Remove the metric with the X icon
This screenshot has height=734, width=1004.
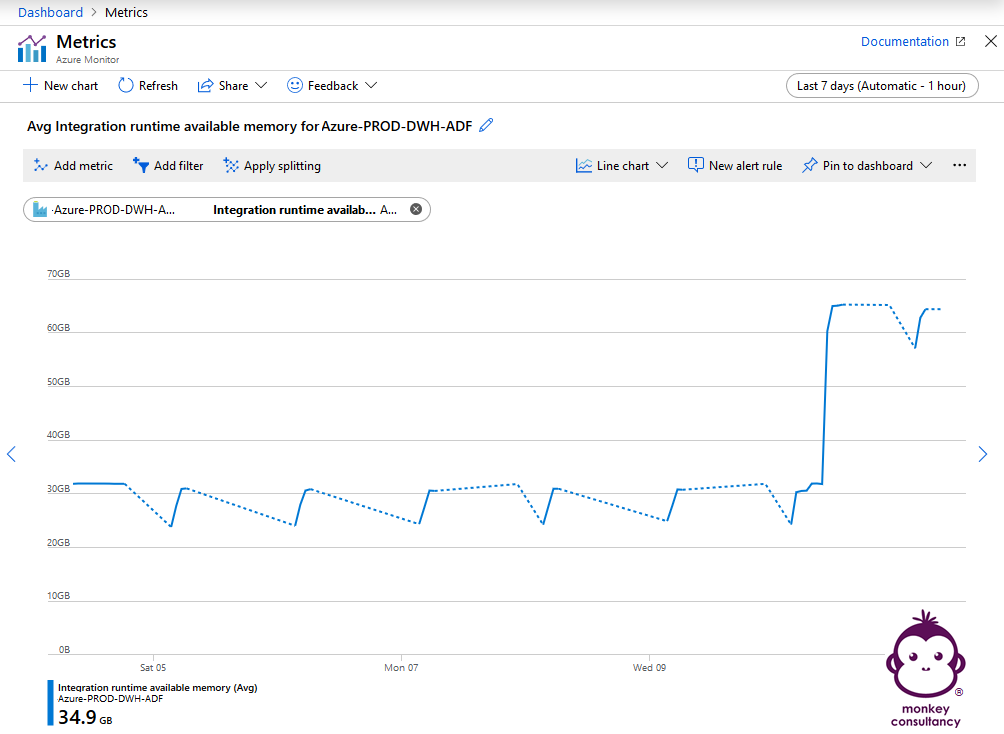(416, 209)
